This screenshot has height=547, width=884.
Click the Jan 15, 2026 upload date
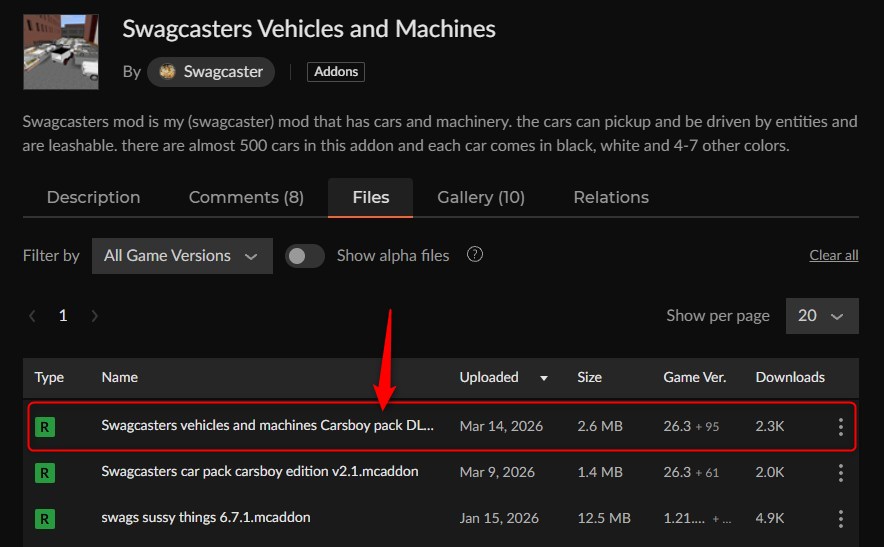499,518
